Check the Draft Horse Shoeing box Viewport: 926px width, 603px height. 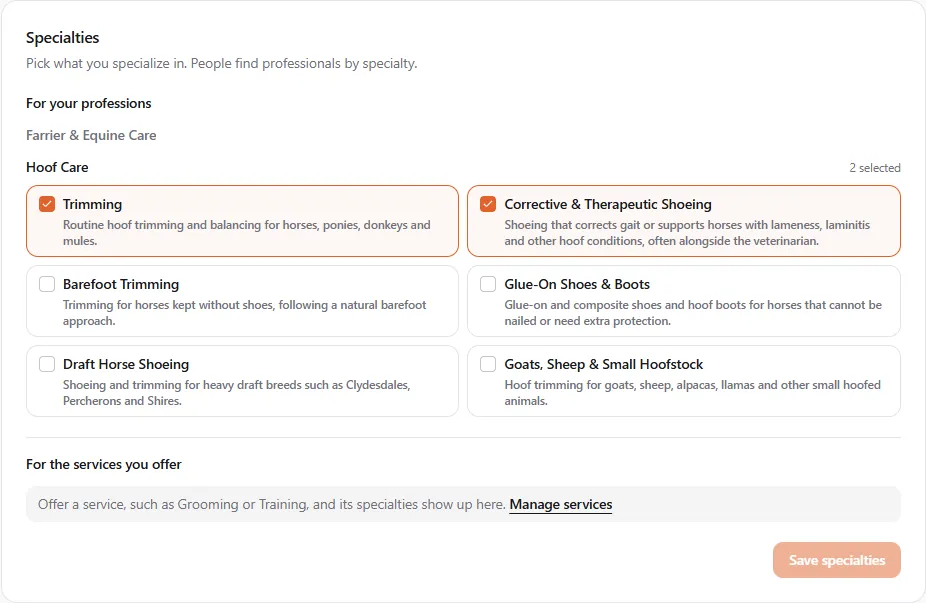click(x=47, y=364)
